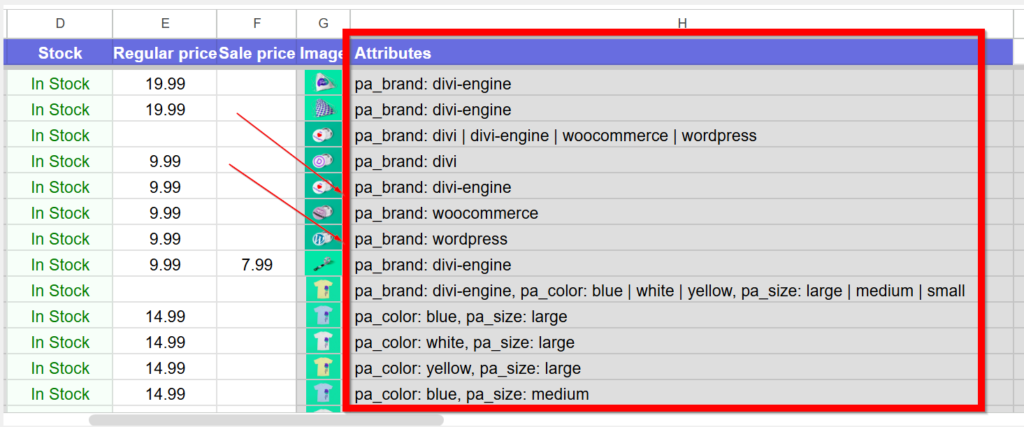Open product image thumbnail in wordpress row
Image resolution: width=1024 pixels, height=427 pixels.
(324, 239)
